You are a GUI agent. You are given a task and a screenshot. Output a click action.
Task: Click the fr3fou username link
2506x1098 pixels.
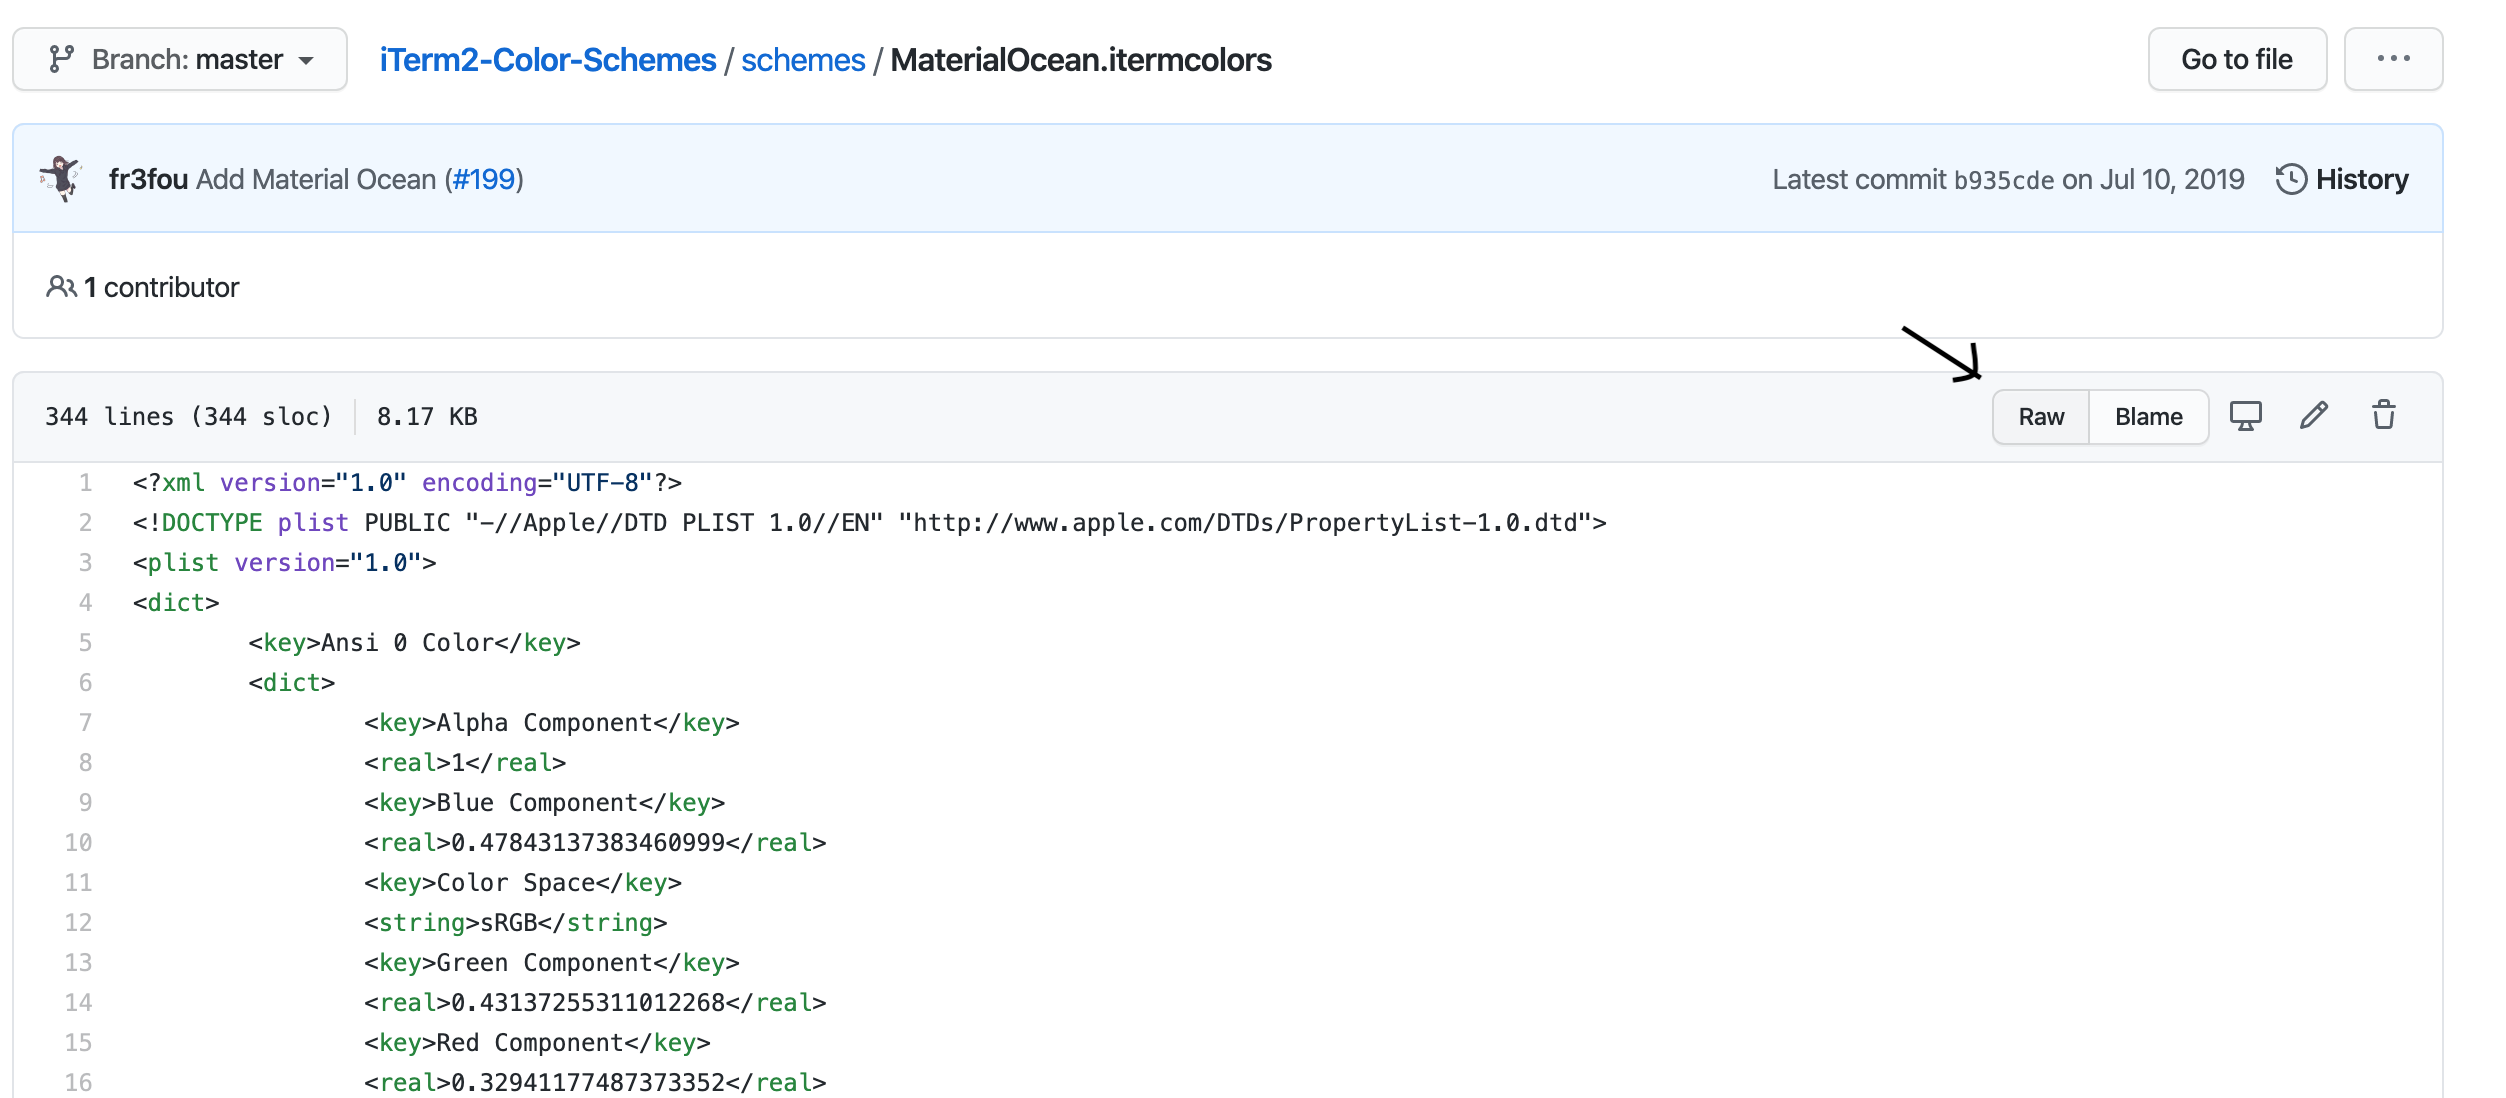(x=148, y=180)
